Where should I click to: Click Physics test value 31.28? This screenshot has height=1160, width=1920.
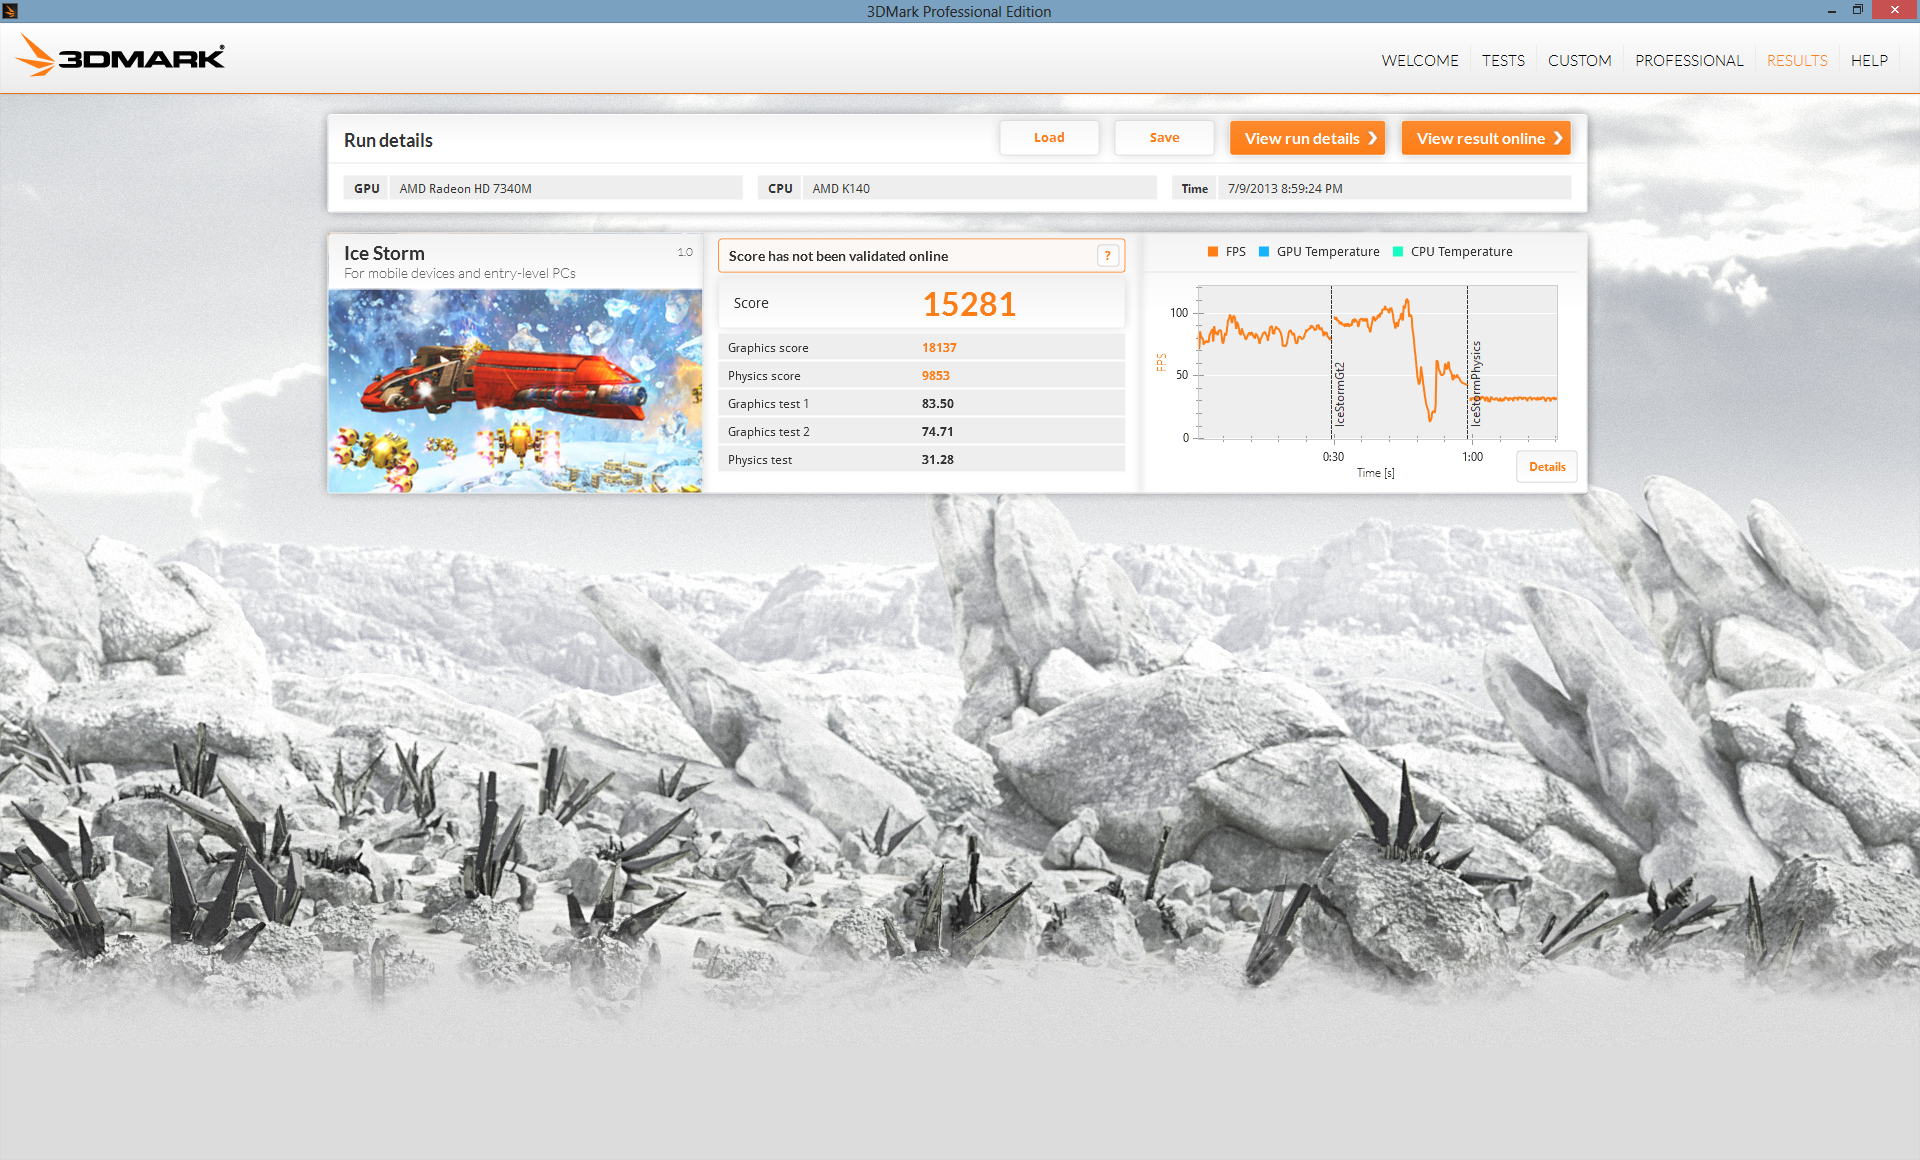pos(938,460)
